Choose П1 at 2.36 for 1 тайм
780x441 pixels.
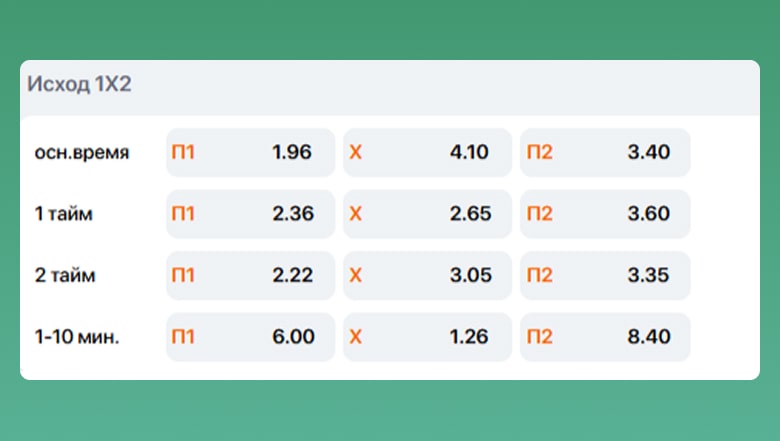[x=250, y=214]
